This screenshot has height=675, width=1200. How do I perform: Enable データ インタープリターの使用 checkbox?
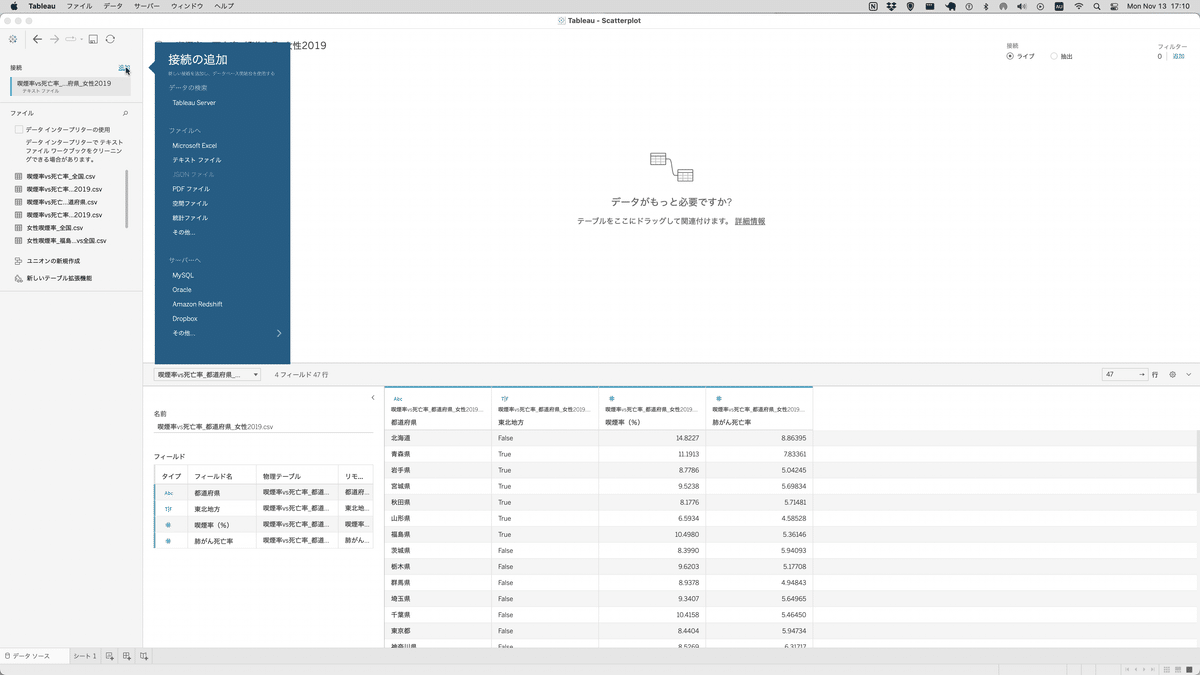click(19, 130)
